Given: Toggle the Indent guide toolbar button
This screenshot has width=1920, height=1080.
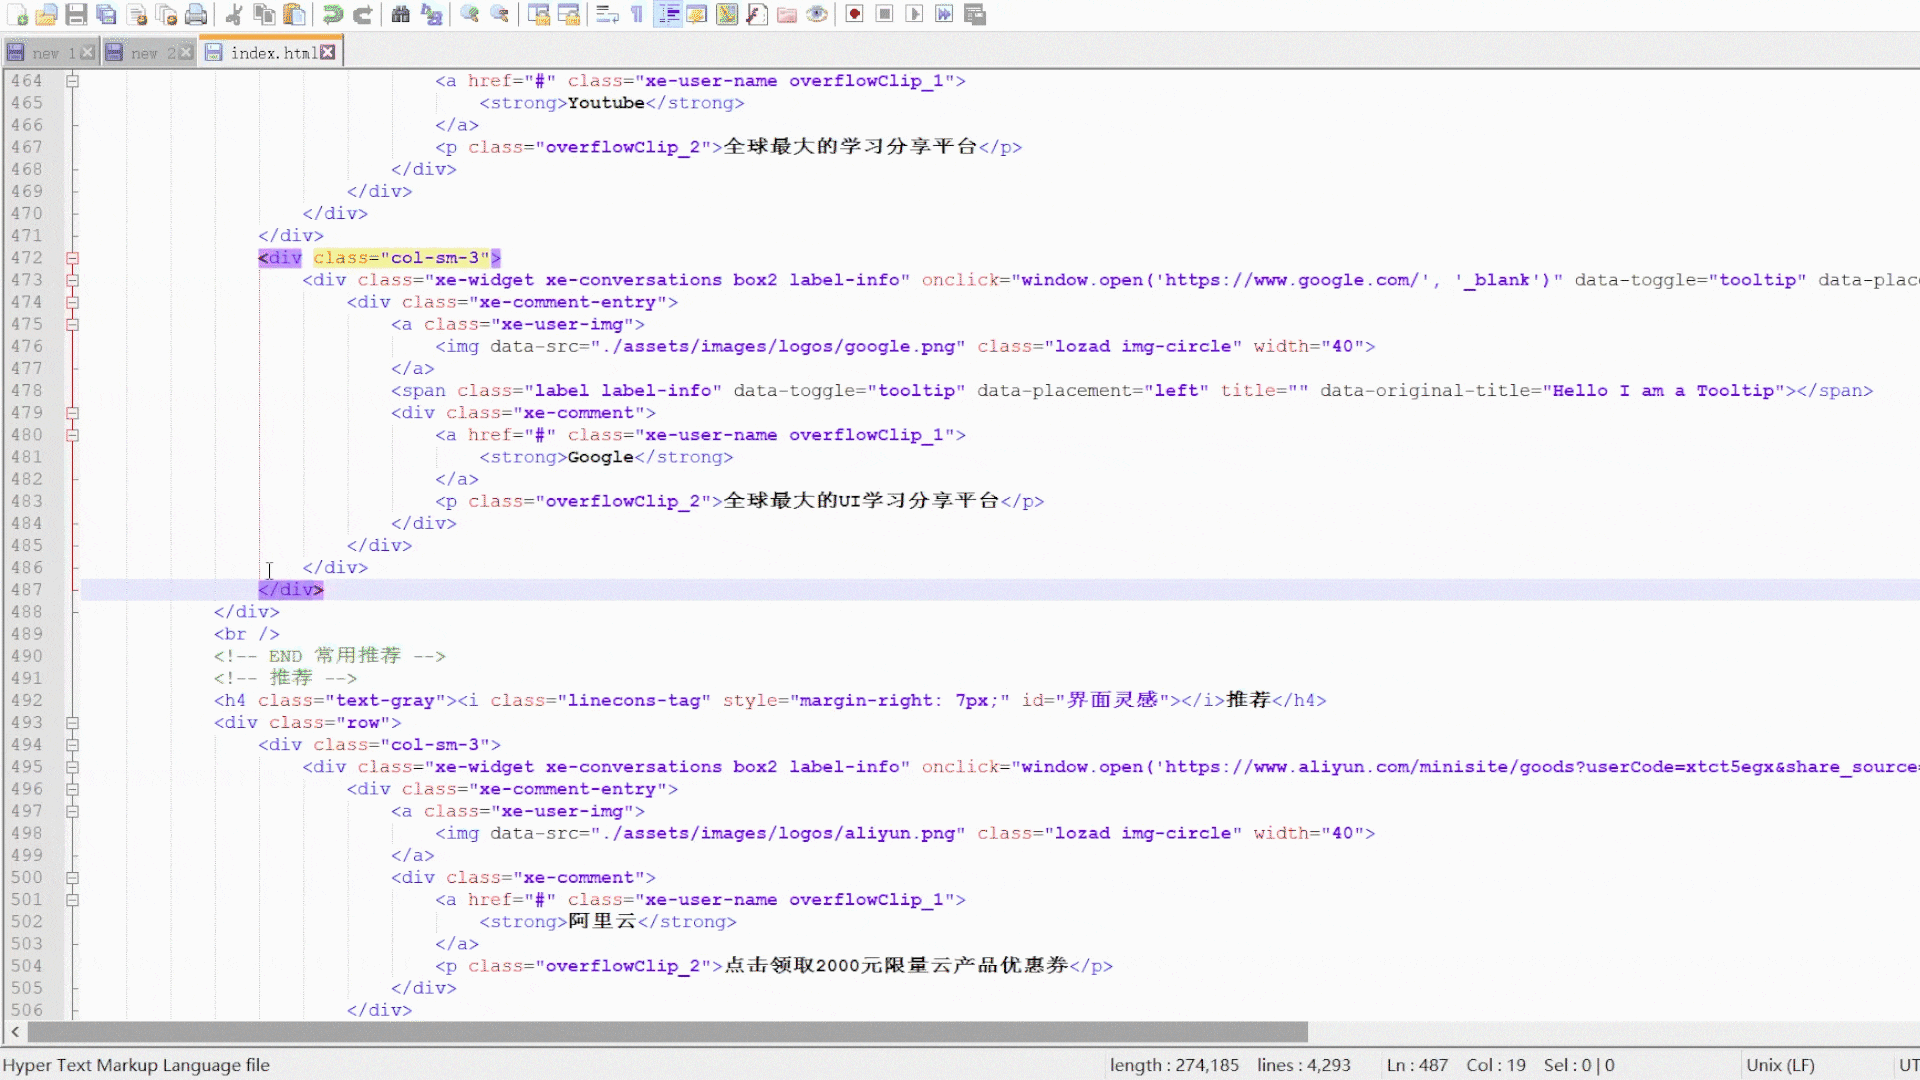Looking at the screenshot, I should pyautogui.click(x=668, y=14).
